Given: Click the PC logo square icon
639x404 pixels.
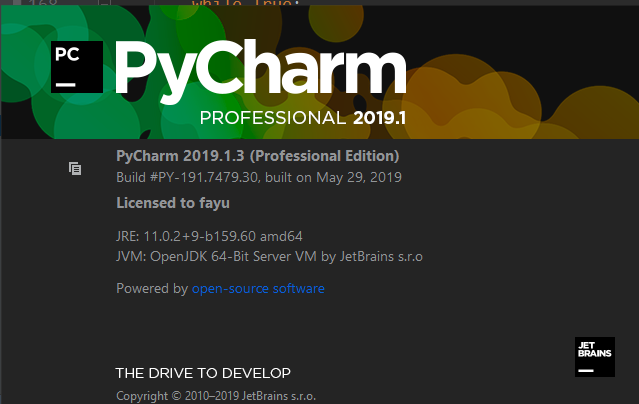Looking at the screenshot, I should click(x=77, y=67).
